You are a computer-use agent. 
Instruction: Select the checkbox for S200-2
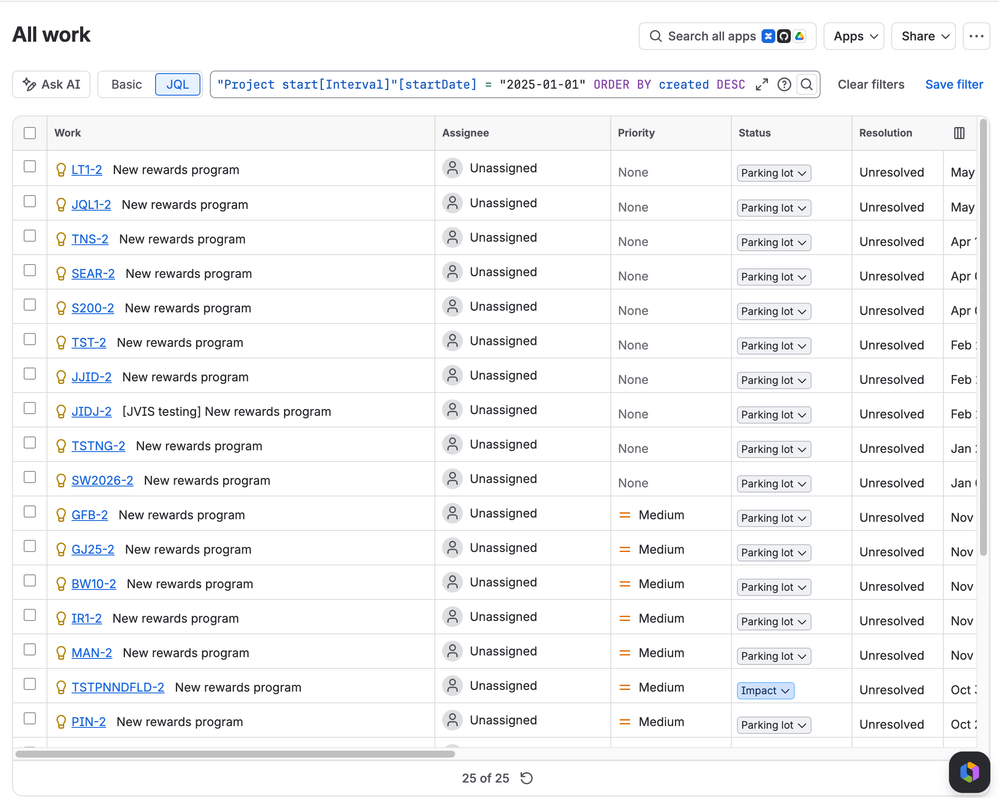pos(30,304)
